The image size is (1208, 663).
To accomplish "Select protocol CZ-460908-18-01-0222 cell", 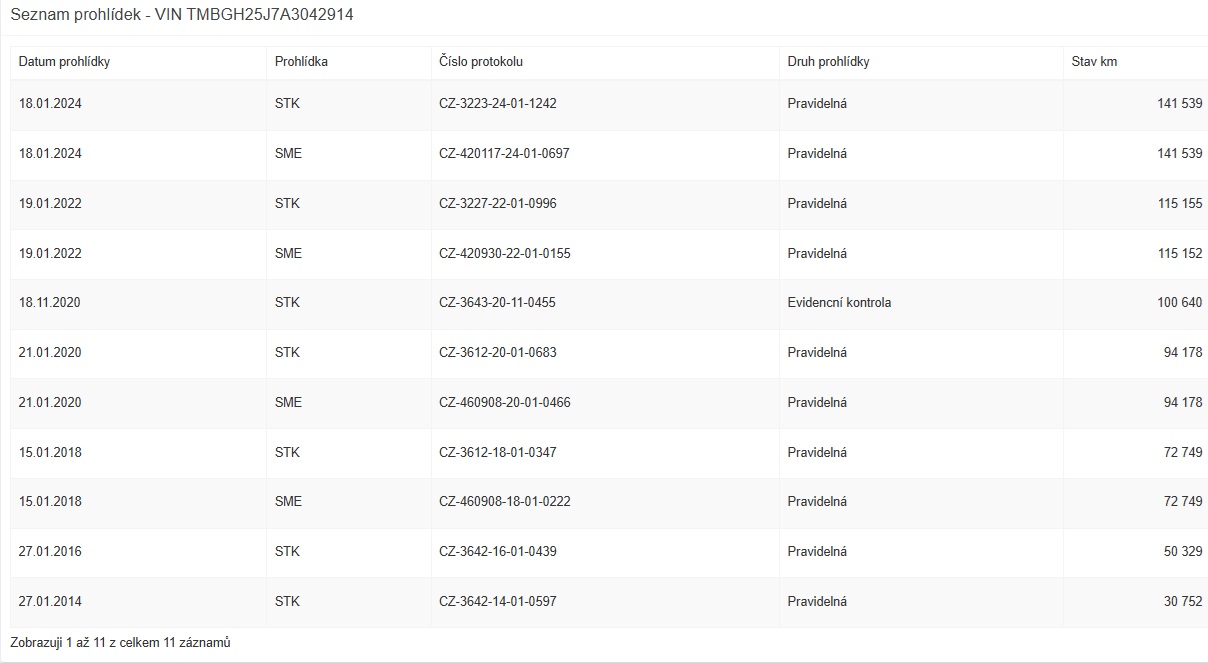I will click(504, 502).
